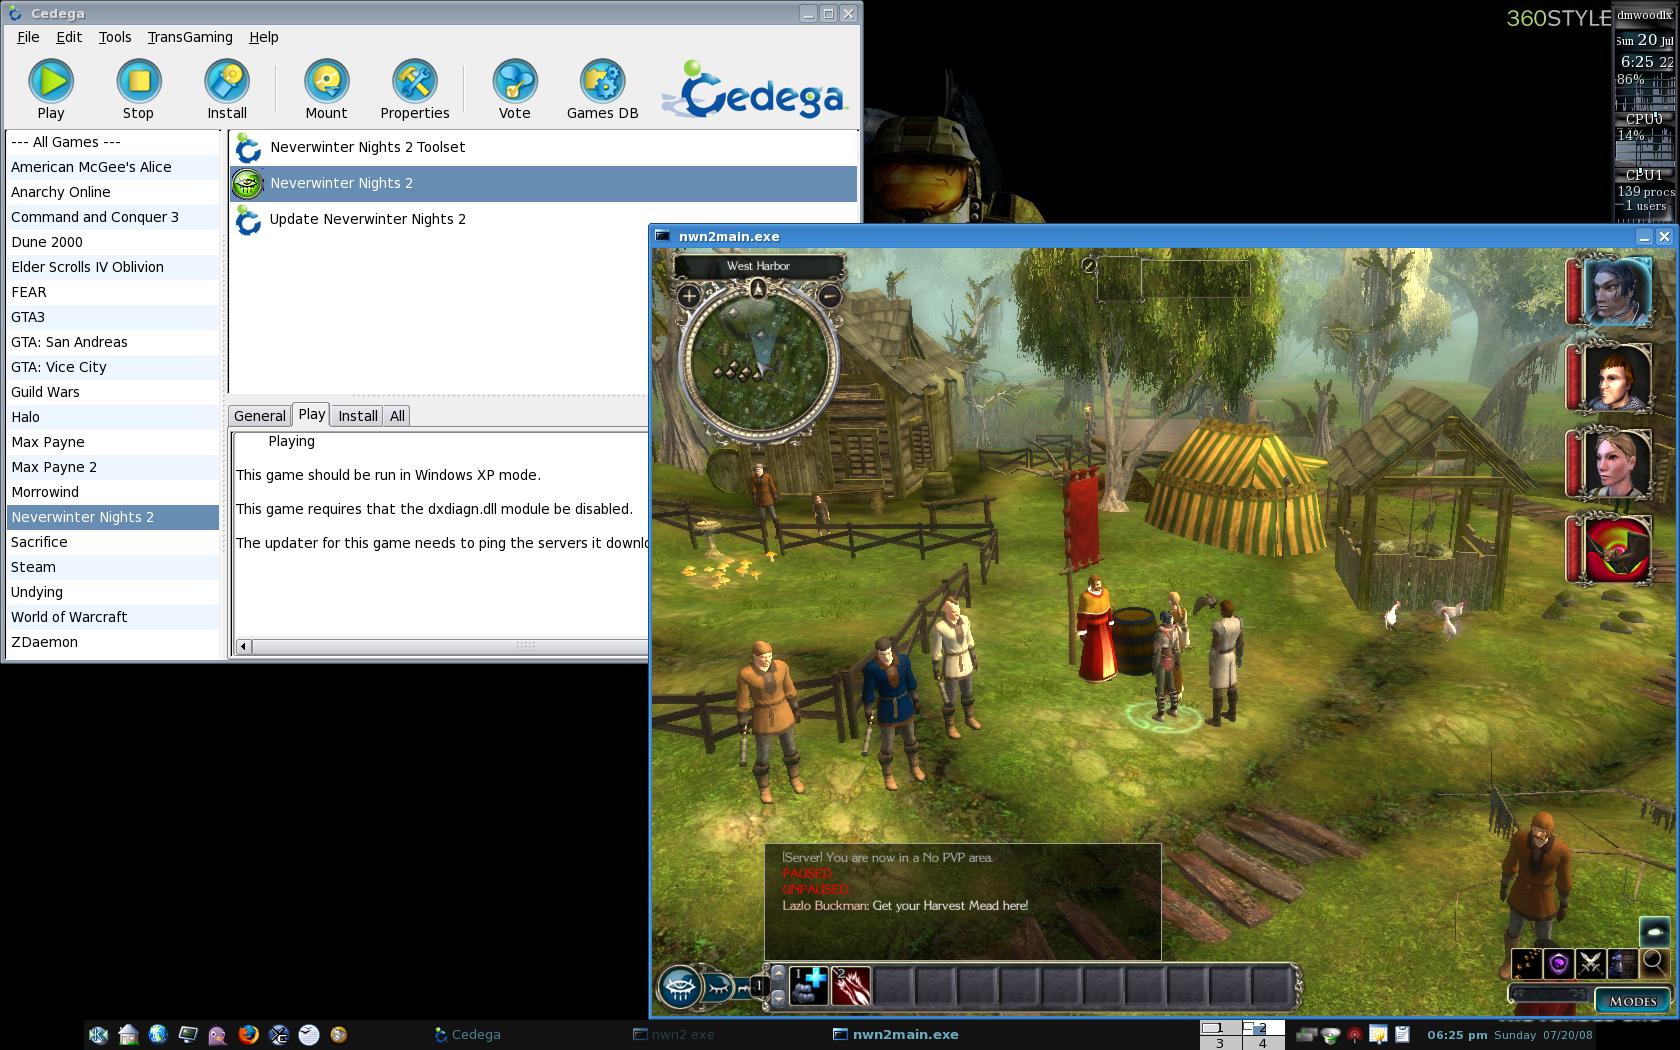Zoom in the minimap with plus button
The width and height of the screenshot is (1680, 1050).
[x=689, y=296]
